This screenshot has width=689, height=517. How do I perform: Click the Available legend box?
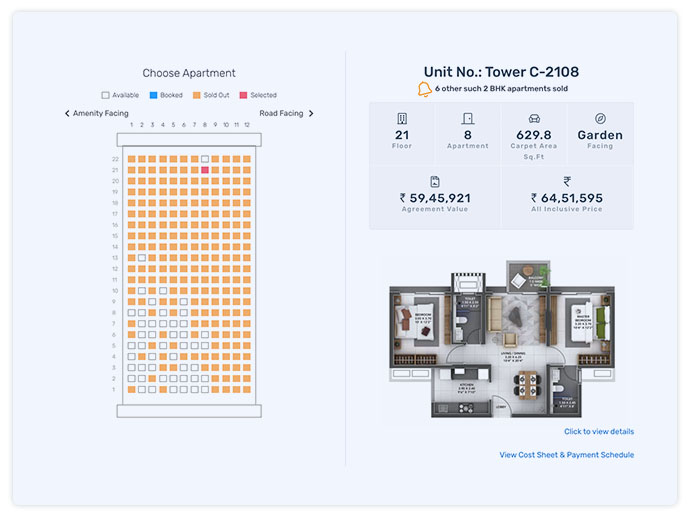point(105,95)
